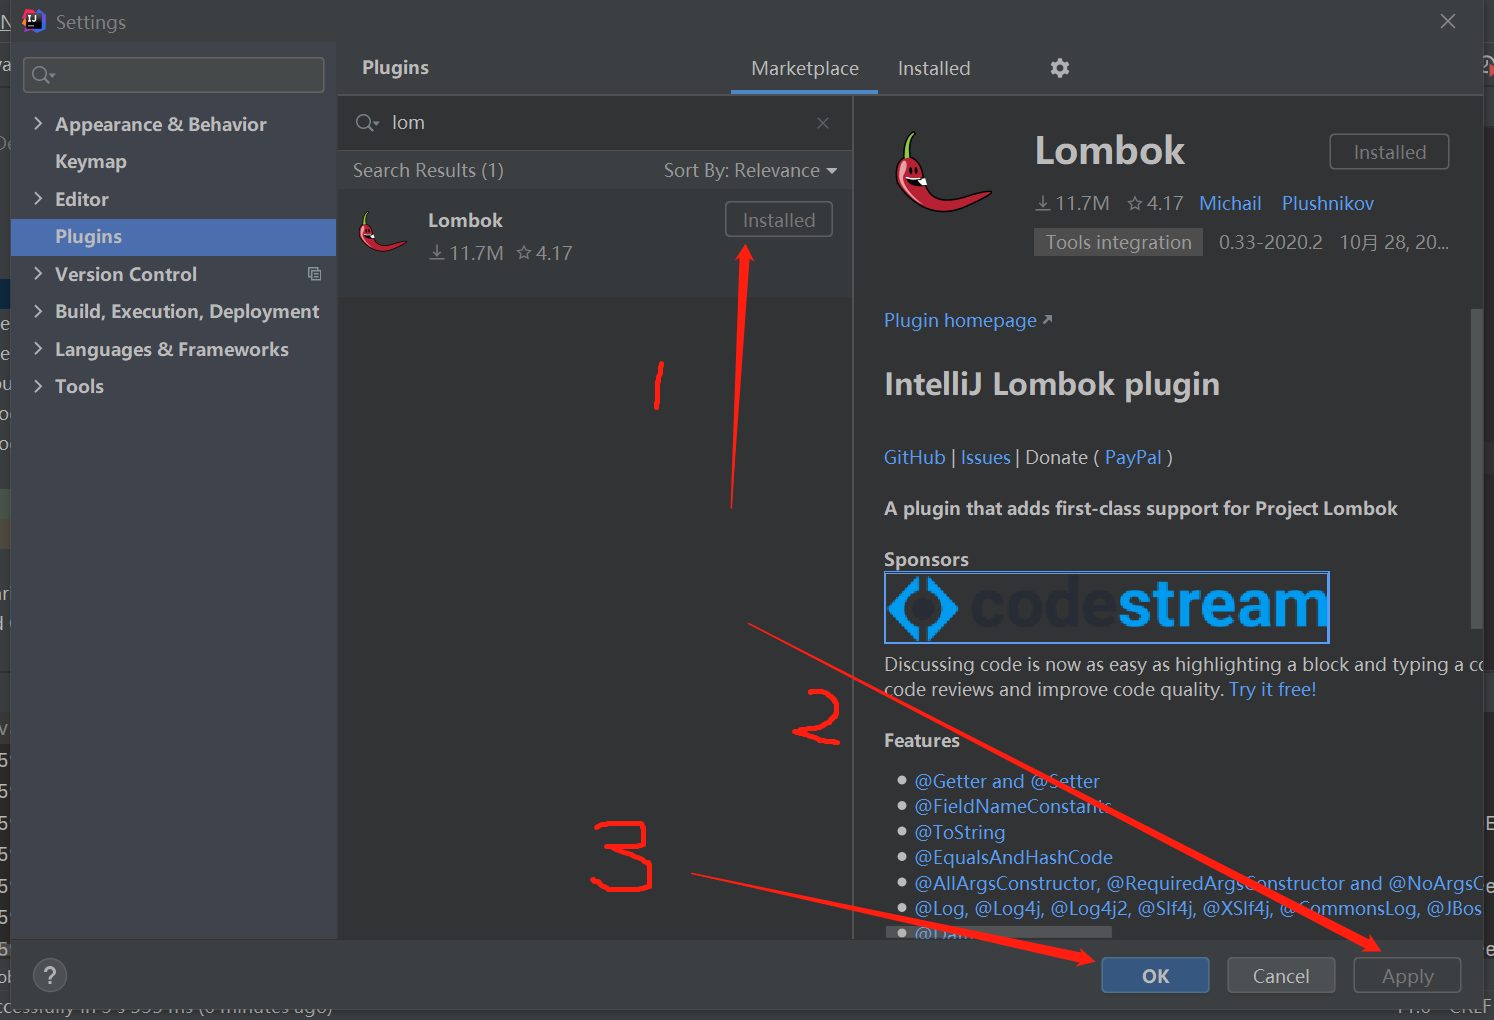Click the IntelliJ logo in the Settings title bar

34,21
